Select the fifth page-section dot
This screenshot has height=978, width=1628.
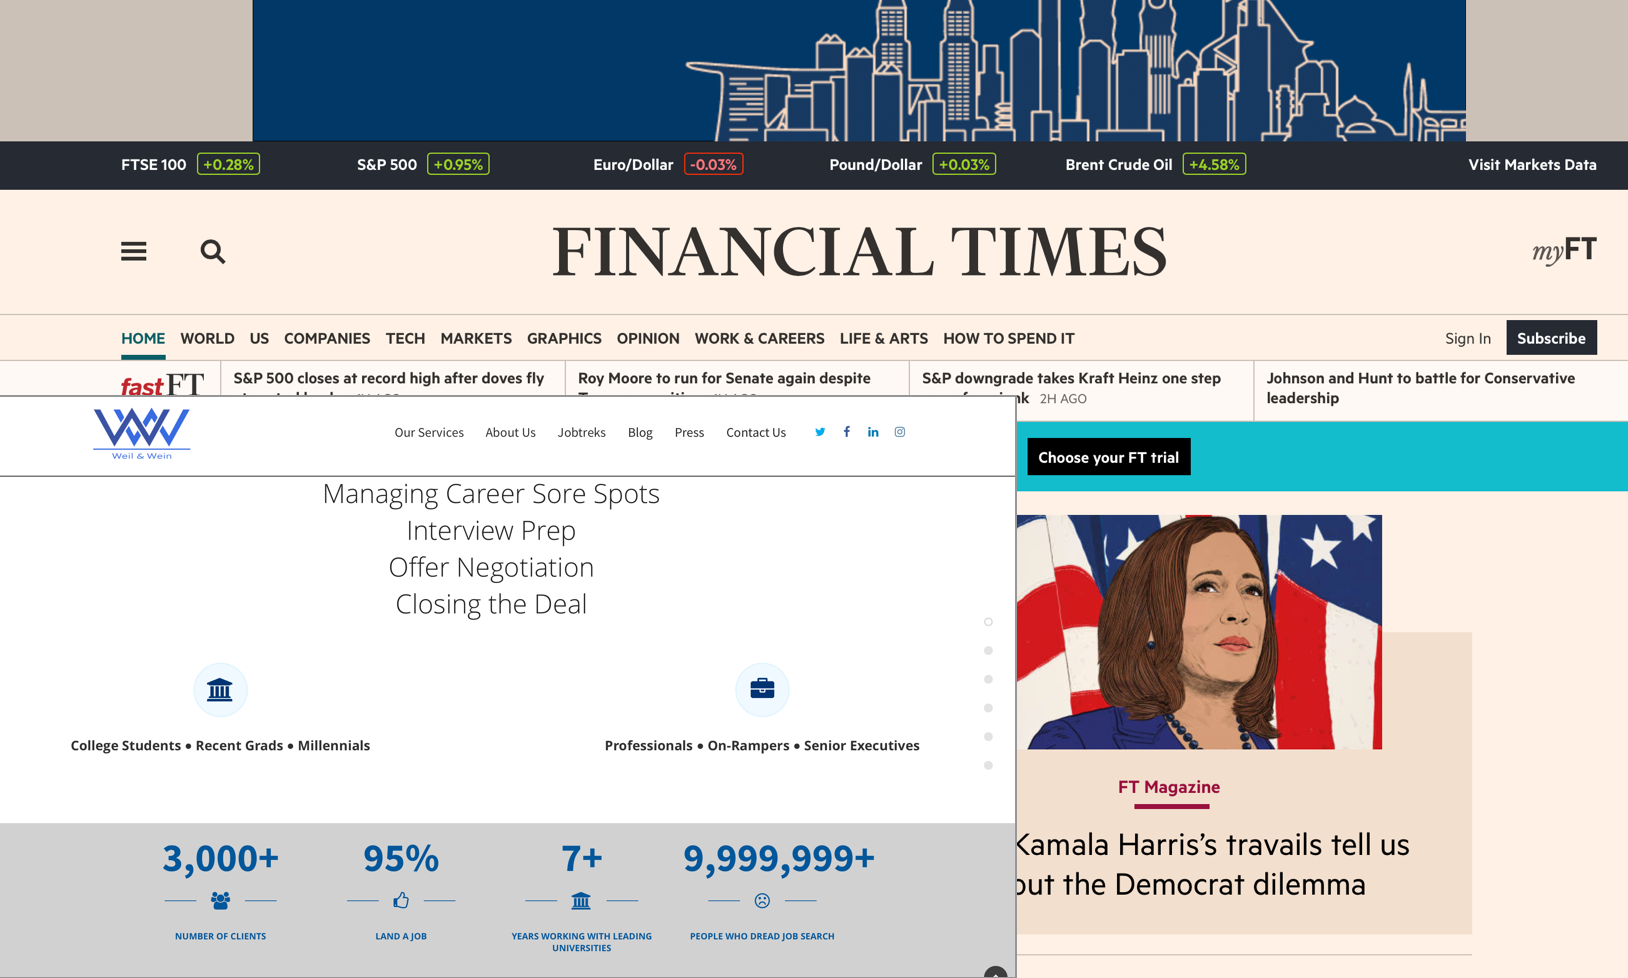(988, 737)
